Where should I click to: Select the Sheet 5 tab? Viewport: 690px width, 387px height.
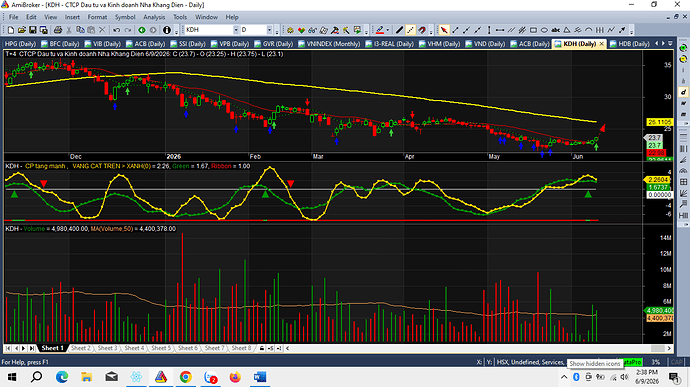(161, 348)
